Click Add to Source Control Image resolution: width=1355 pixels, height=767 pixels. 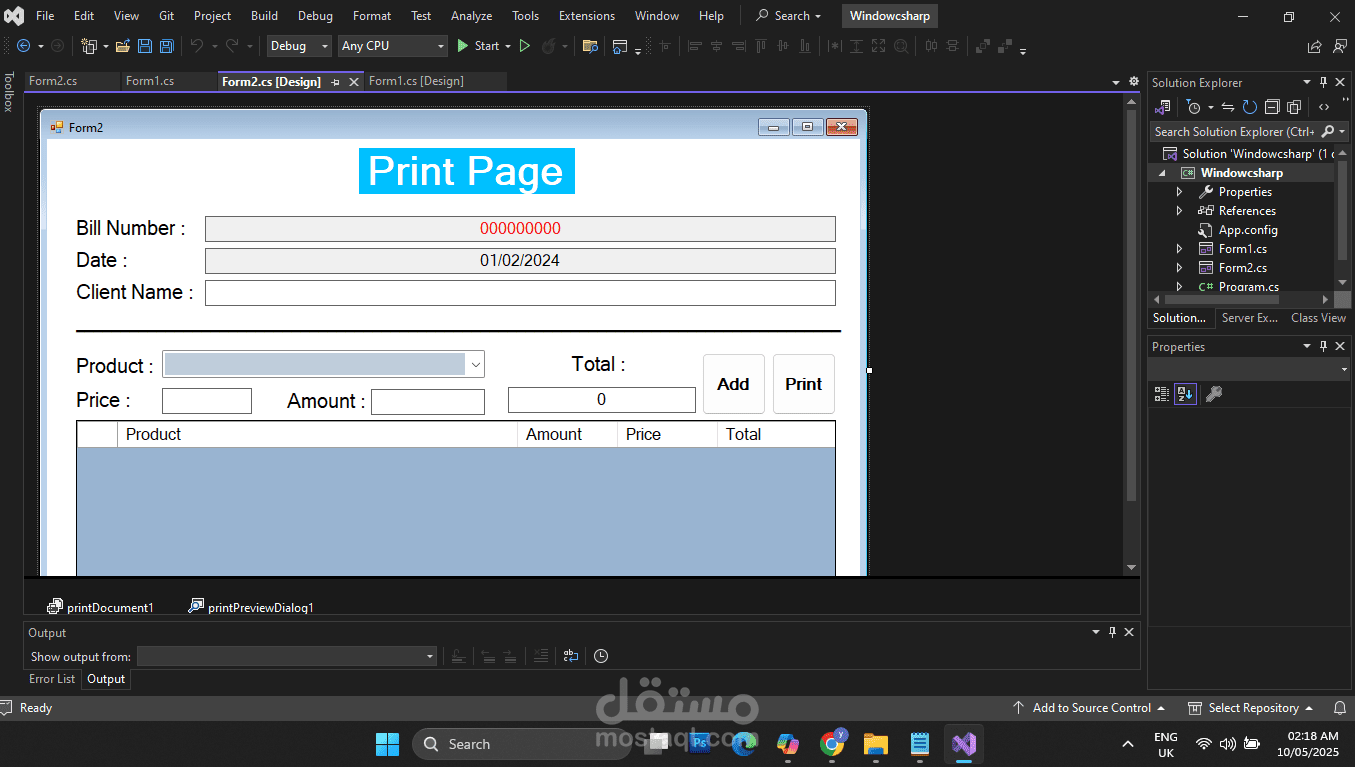[1091, 708]
